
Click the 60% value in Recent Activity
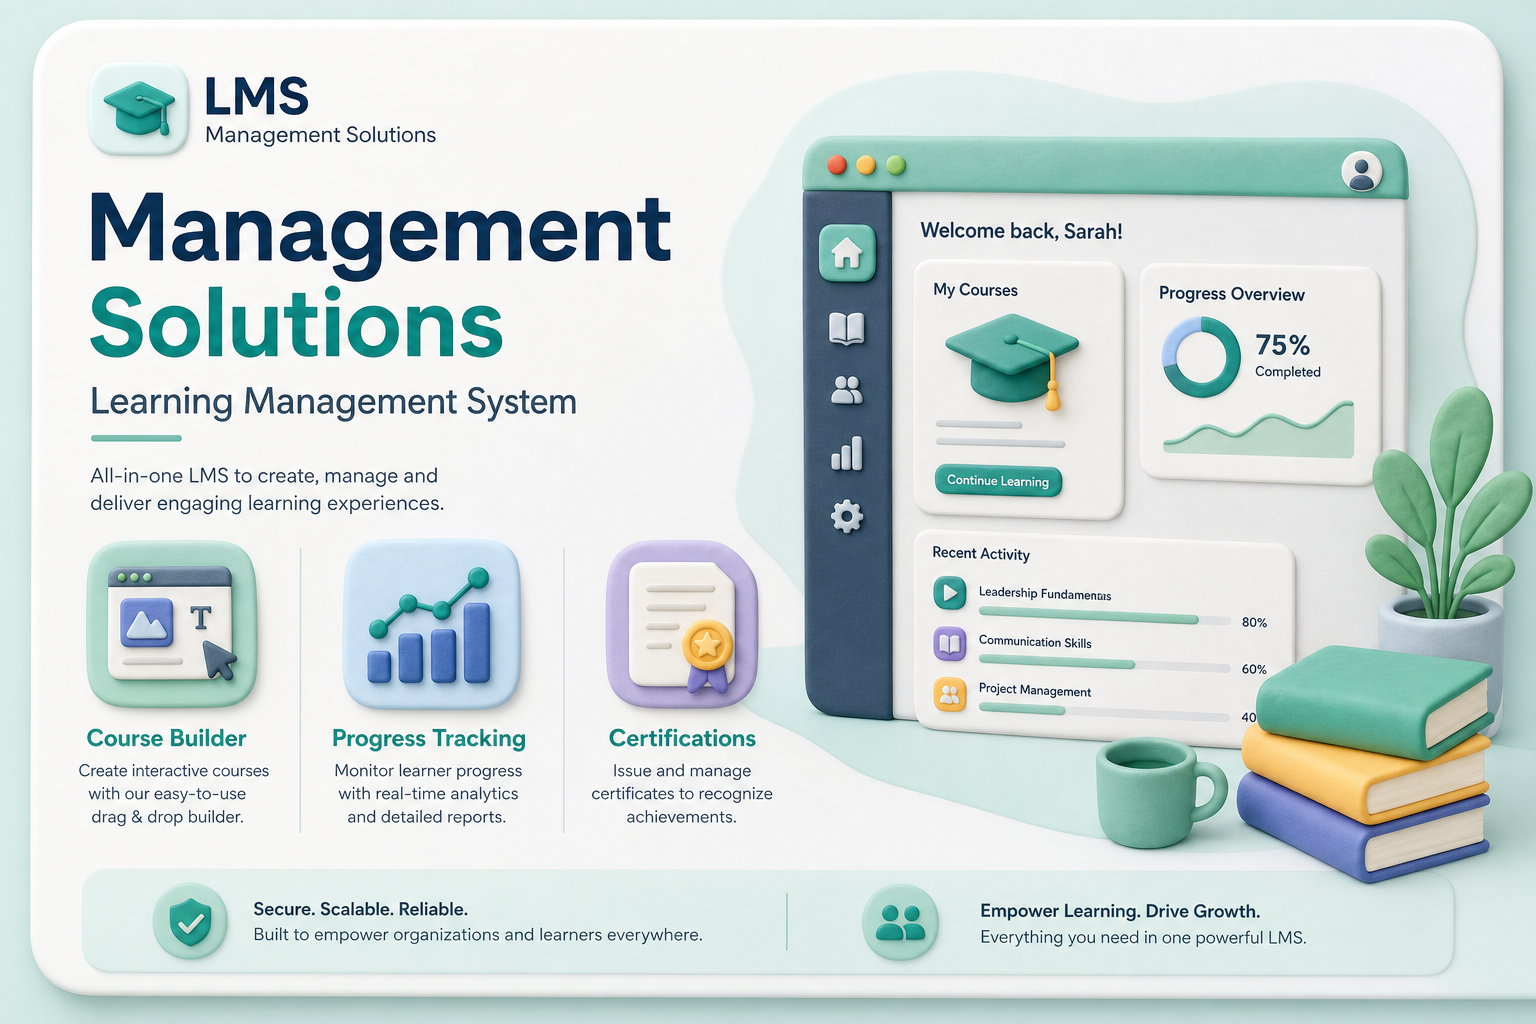(1254, 669)
